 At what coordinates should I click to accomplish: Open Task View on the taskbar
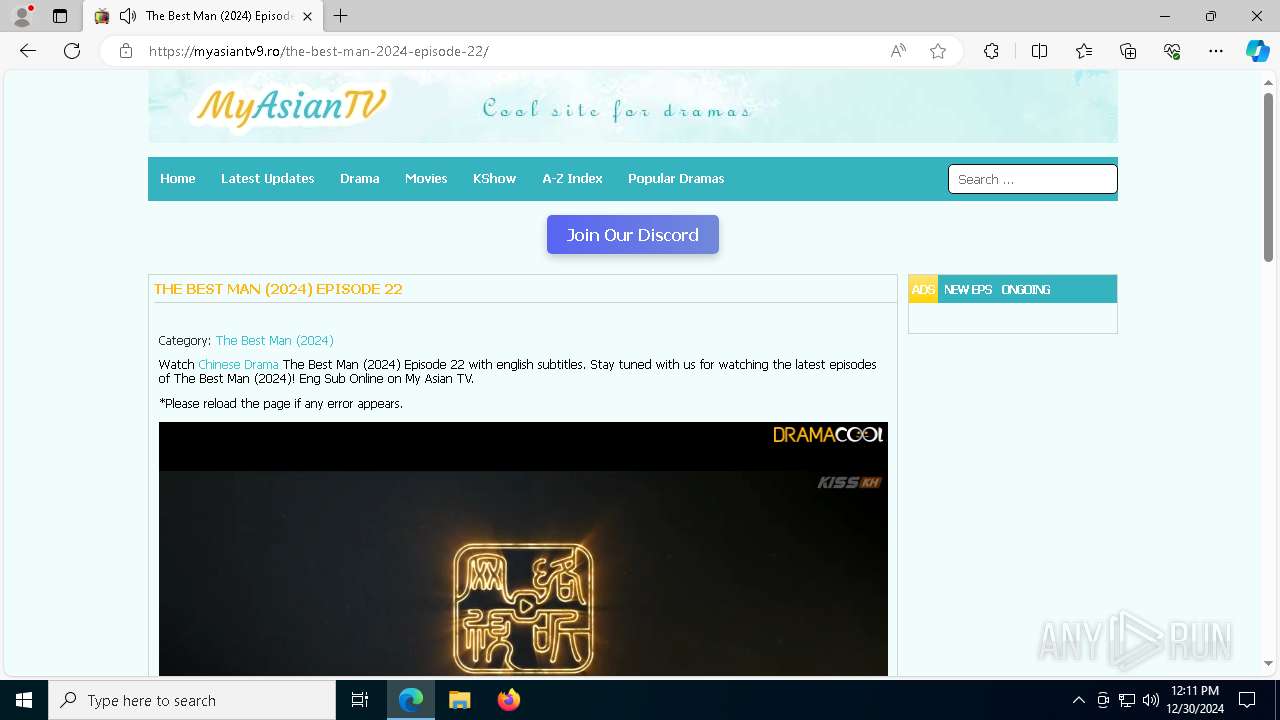[360, 700]
